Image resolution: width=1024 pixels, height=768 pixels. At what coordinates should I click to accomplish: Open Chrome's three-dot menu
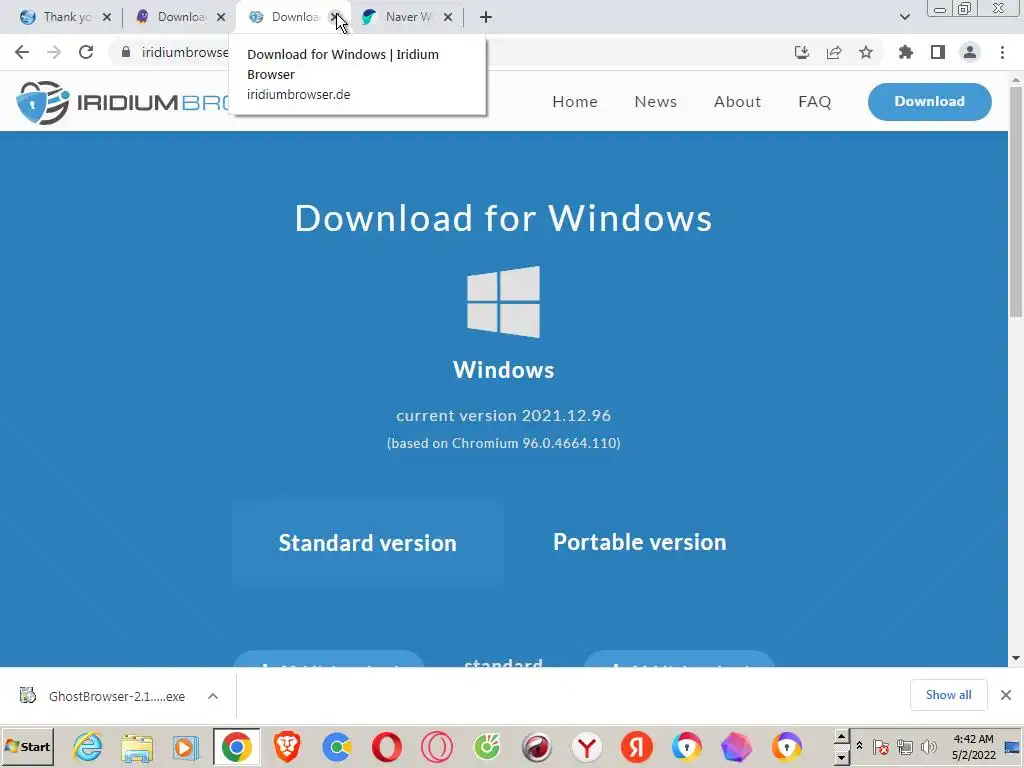[x=1002, y=52]
